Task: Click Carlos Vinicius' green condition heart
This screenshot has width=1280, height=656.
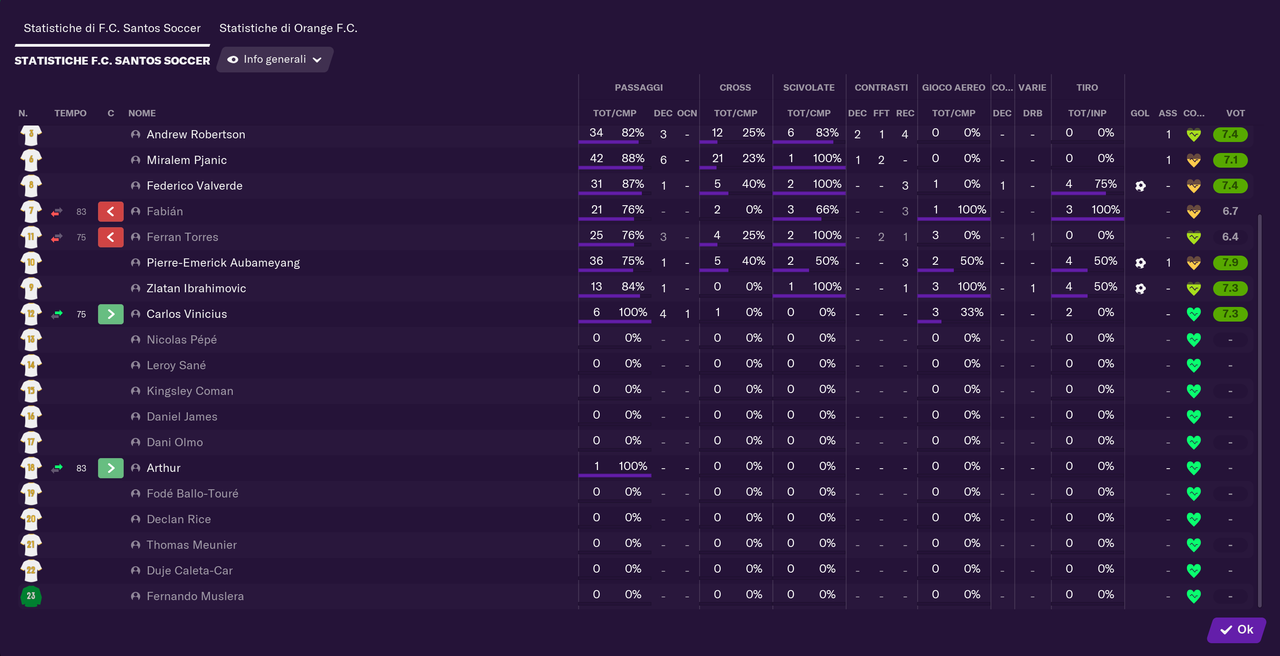Action: [1193, 314]
